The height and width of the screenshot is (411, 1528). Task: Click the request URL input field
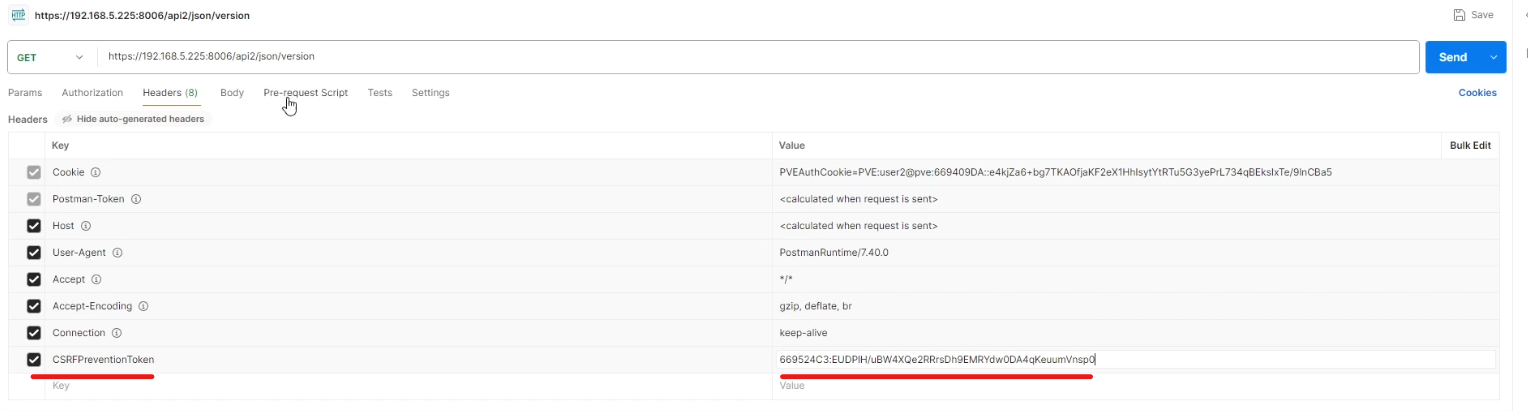click(x=758, y=57)
